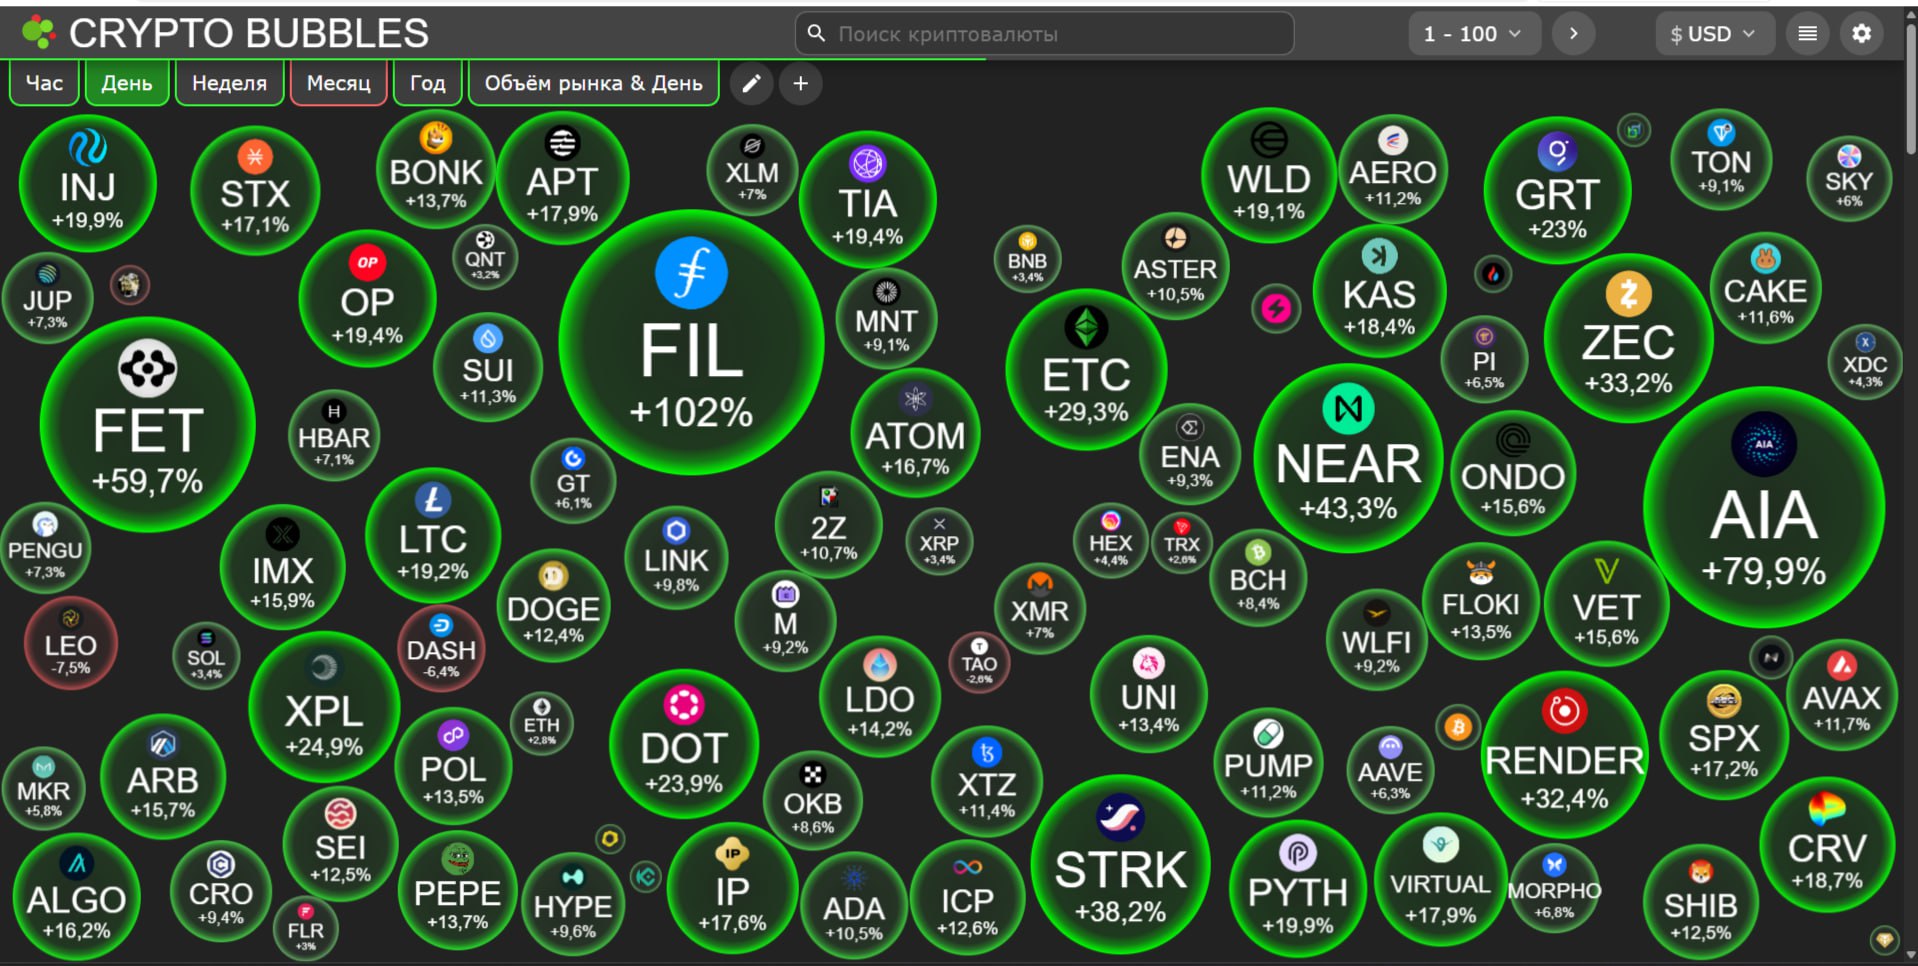1918x966 pixels.
Task: Select the STRK +38,2% bubble
Action: pos(1120,864)
